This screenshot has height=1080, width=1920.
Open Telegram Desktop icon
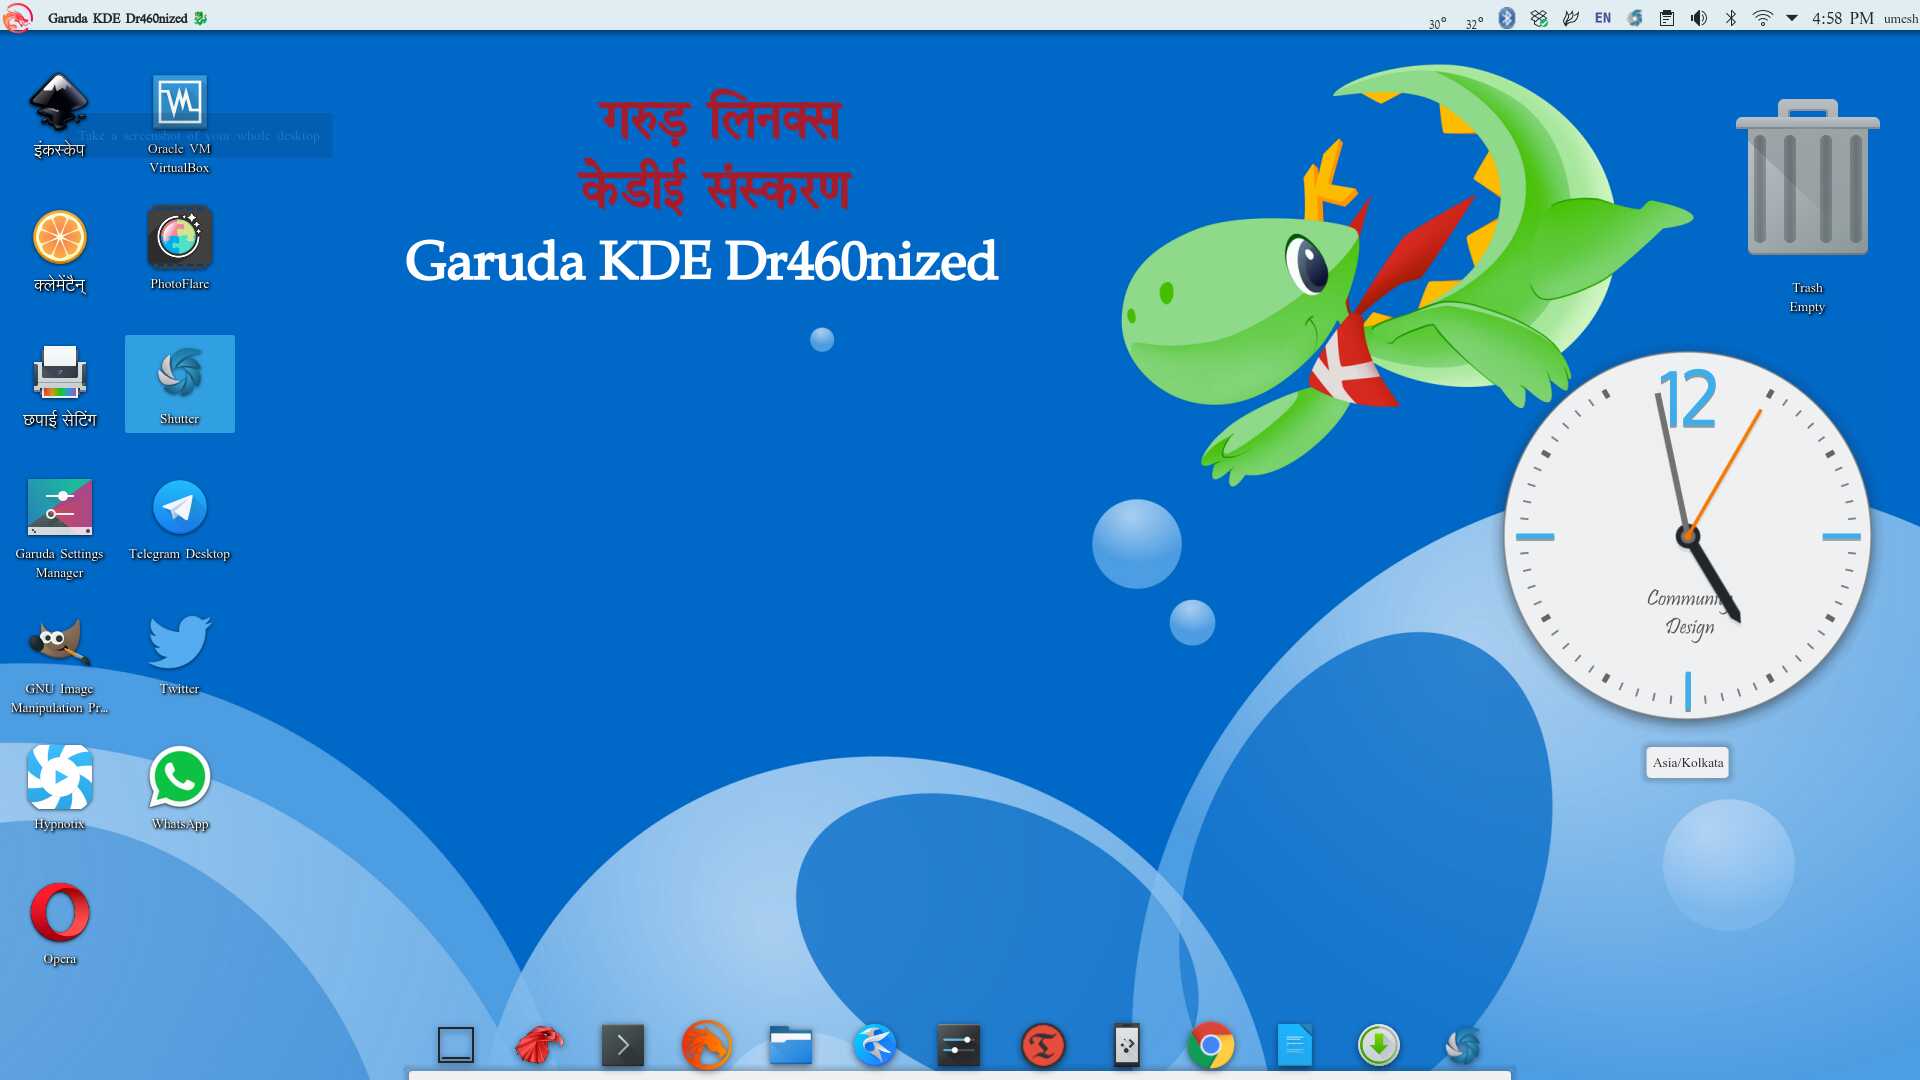180,508
